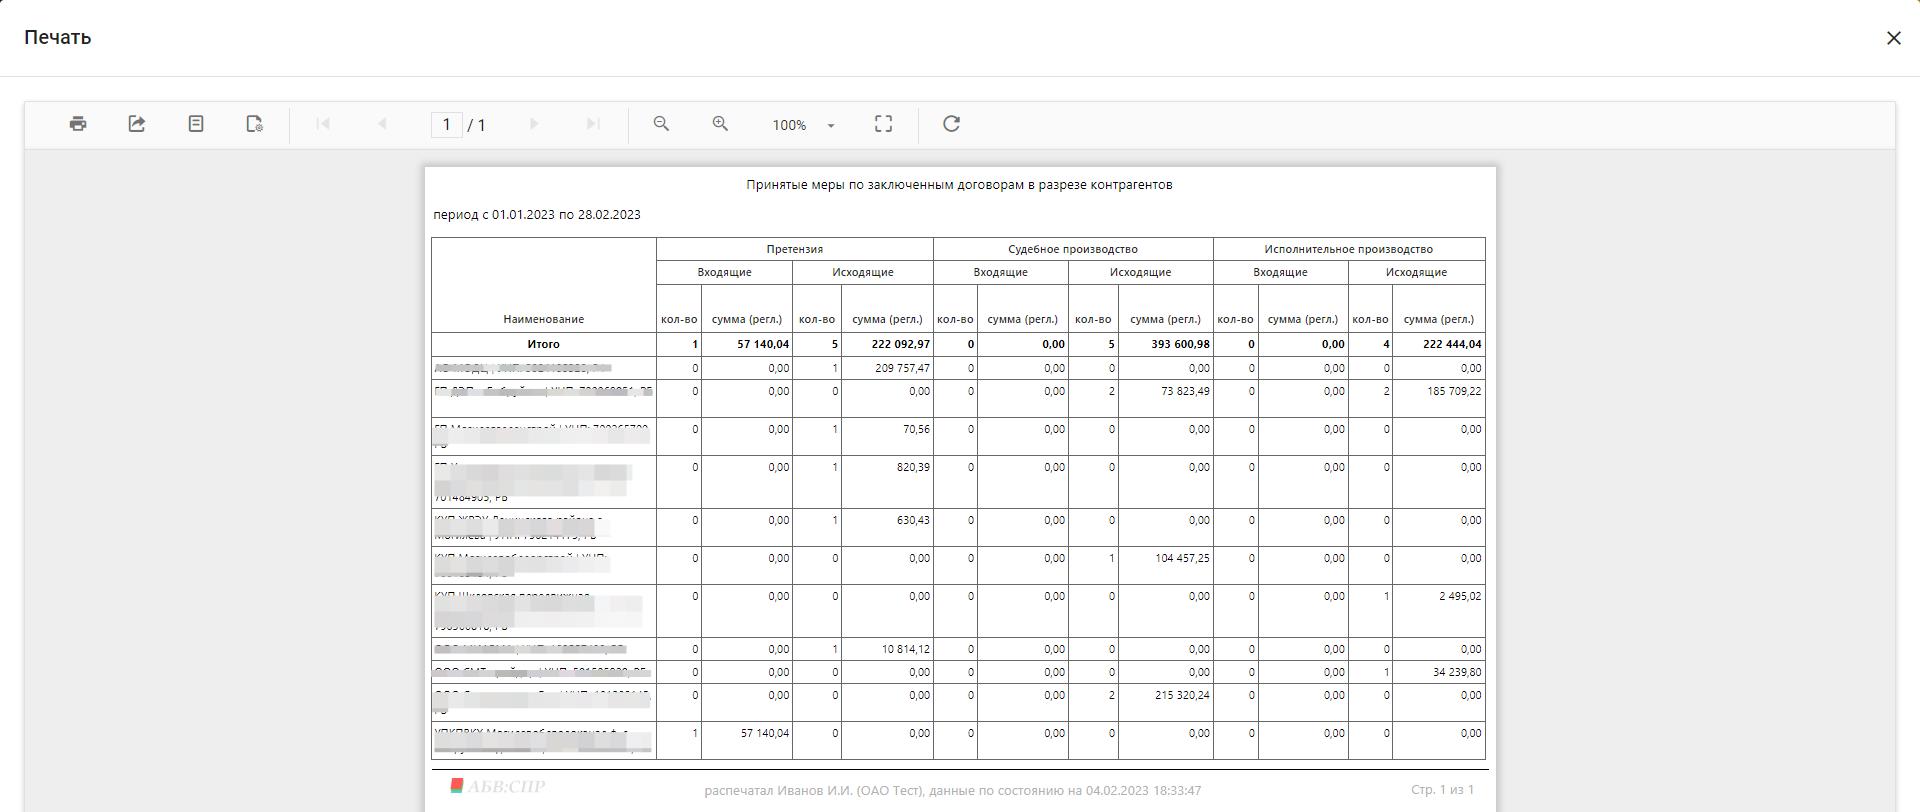The height and width of the screenshot is (812, 1920).
Task: Zoom out with the magnifier minus icon
Action: click(661, 124)
